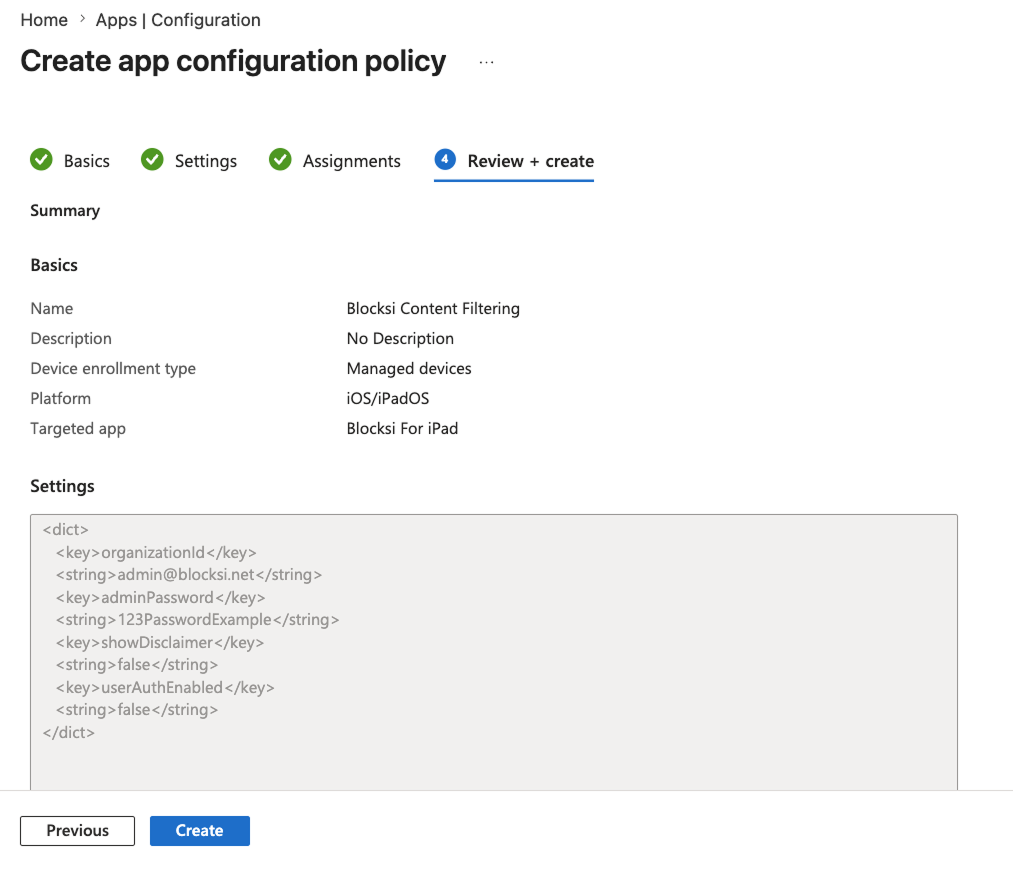
Task: Click the organizationId key line
Action: pyautogui.click(x=156, y=552)
